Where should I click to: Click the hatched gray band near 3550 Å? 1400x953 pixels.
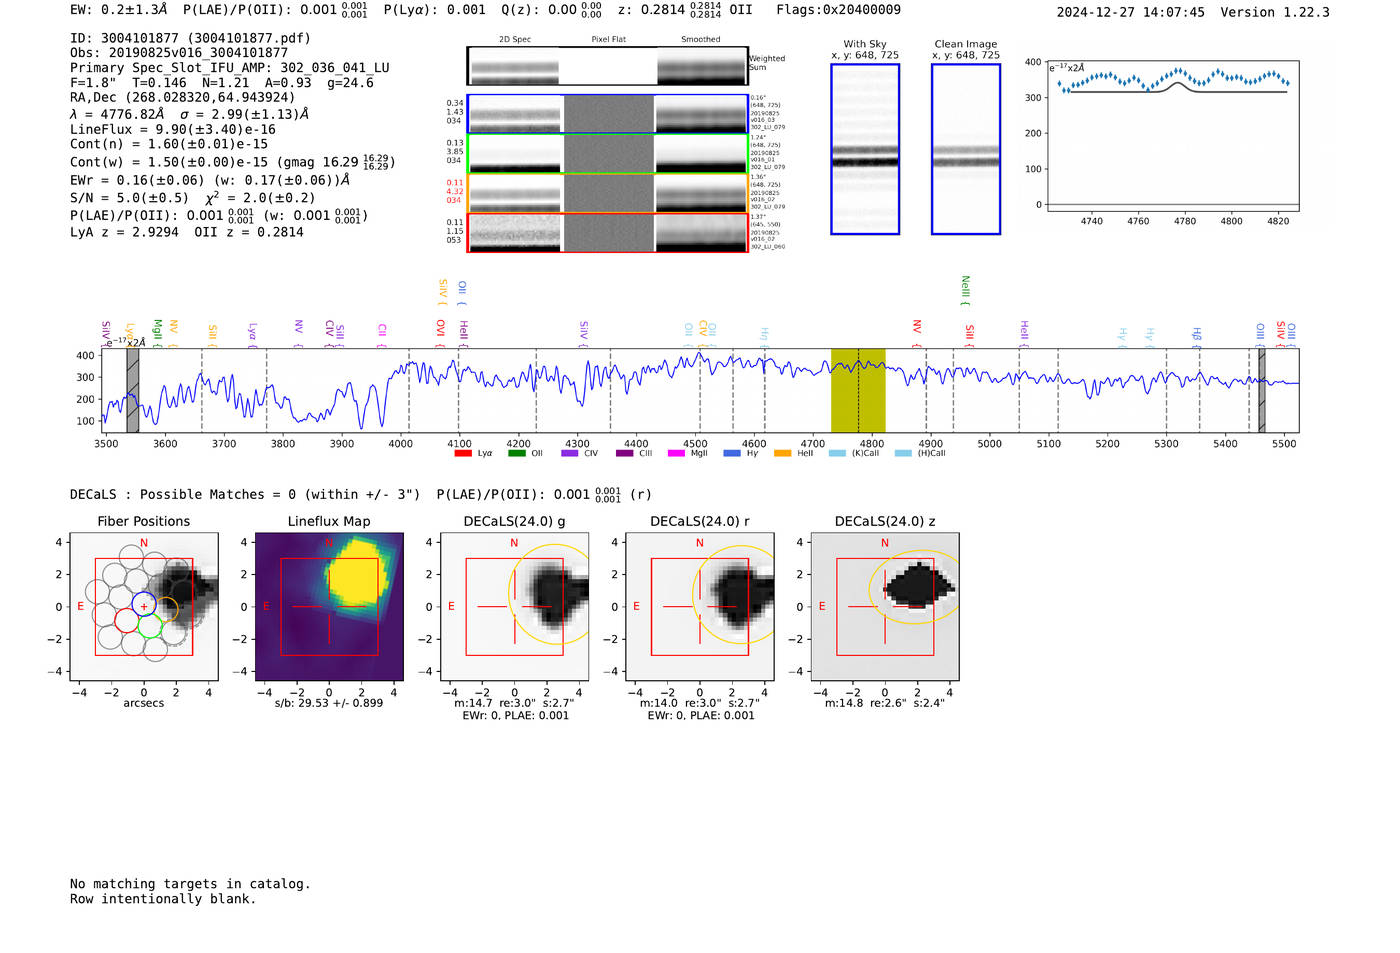tap(132, 391)
